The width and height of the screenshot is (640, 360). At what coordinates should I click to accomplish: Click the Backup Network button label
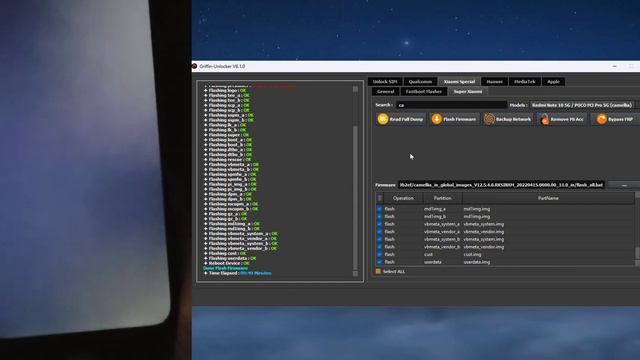click(x=513, y=119)
